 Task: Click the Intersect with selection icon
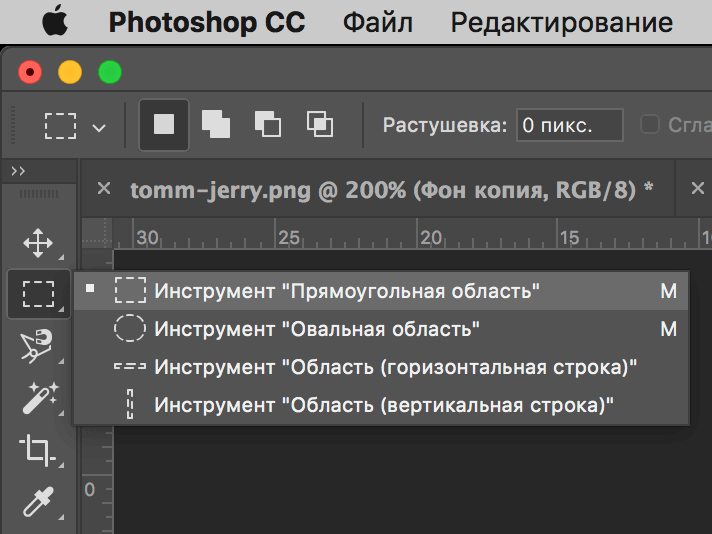tap(319, 125)
